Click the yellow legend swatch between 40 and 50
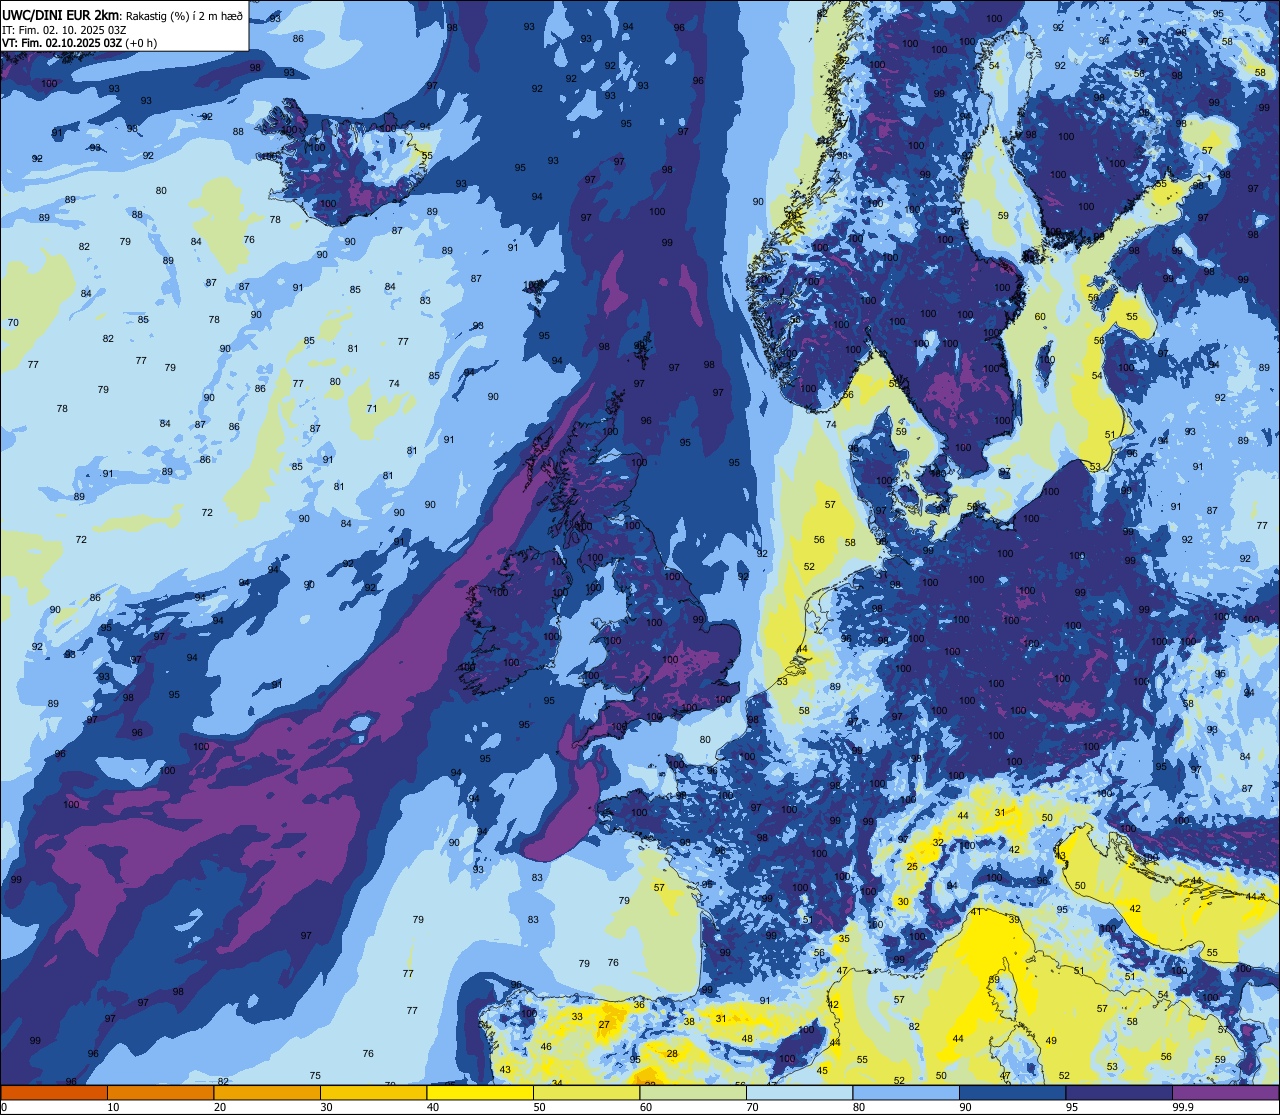1280x1115 pixels. (x=480, y=1092)
